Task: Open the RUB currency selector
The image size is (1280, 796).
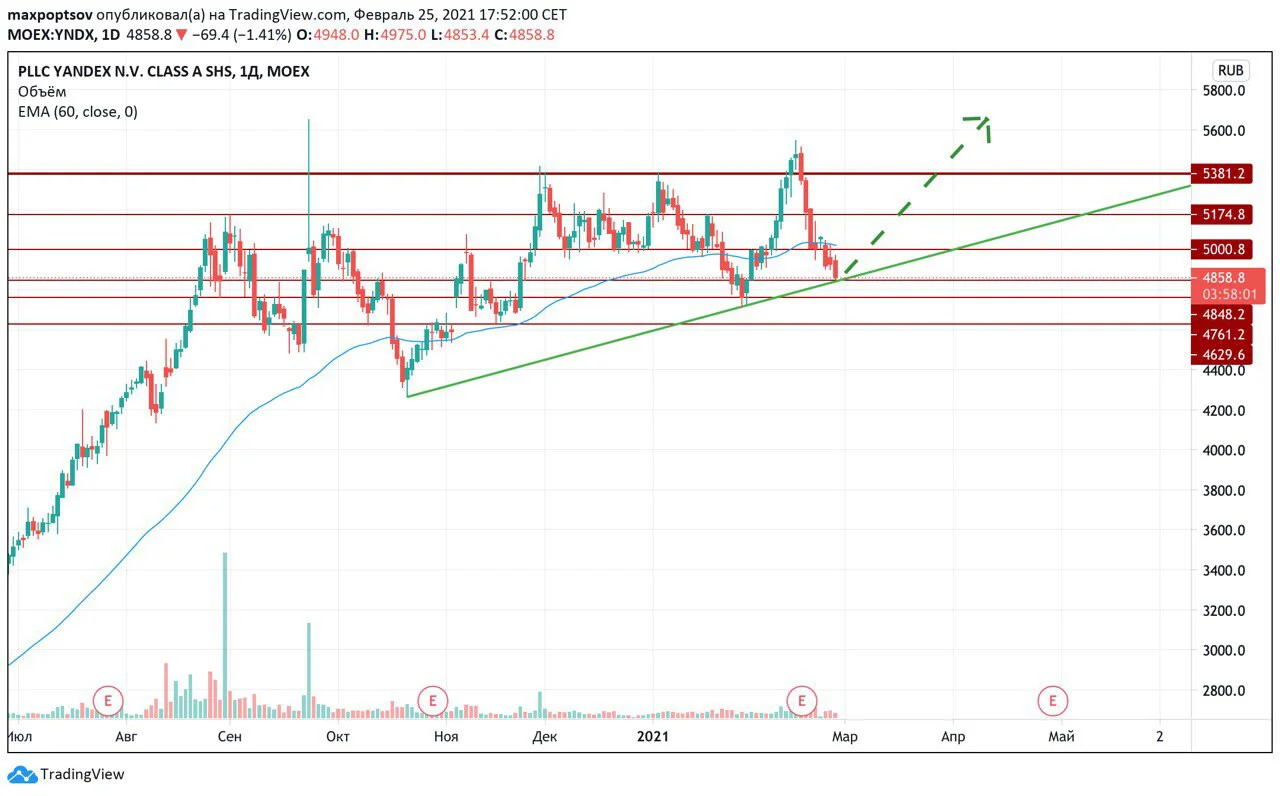Action: pos(1230,71)
